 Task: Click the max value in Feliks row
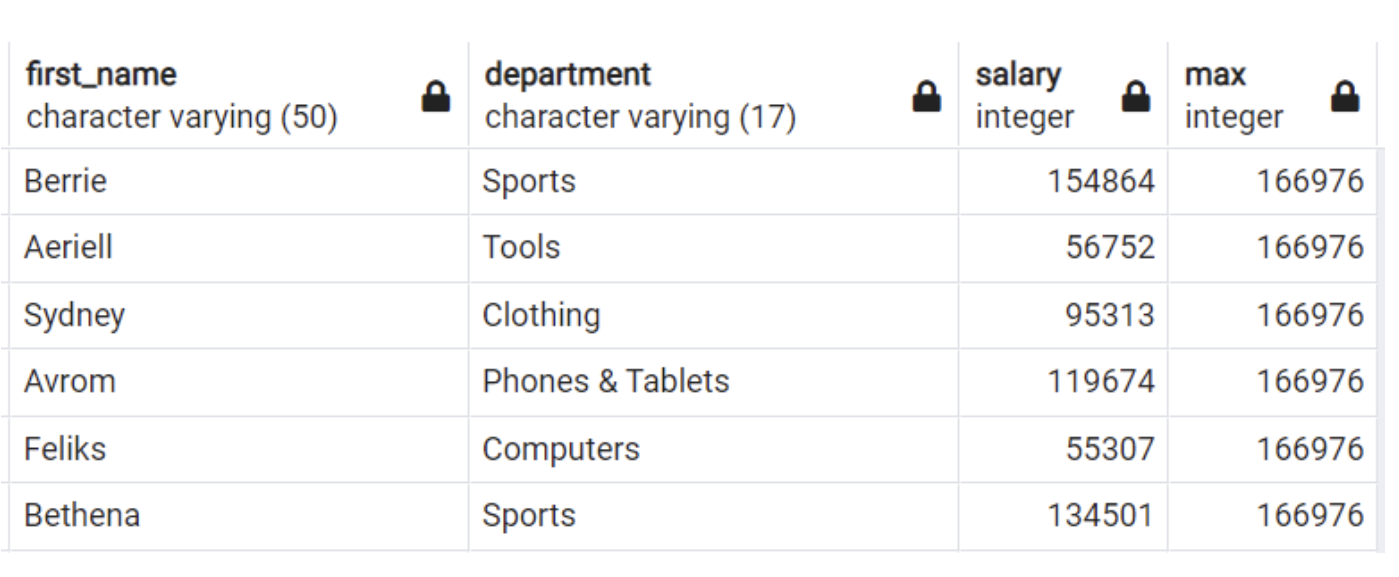coord(1310,449)
